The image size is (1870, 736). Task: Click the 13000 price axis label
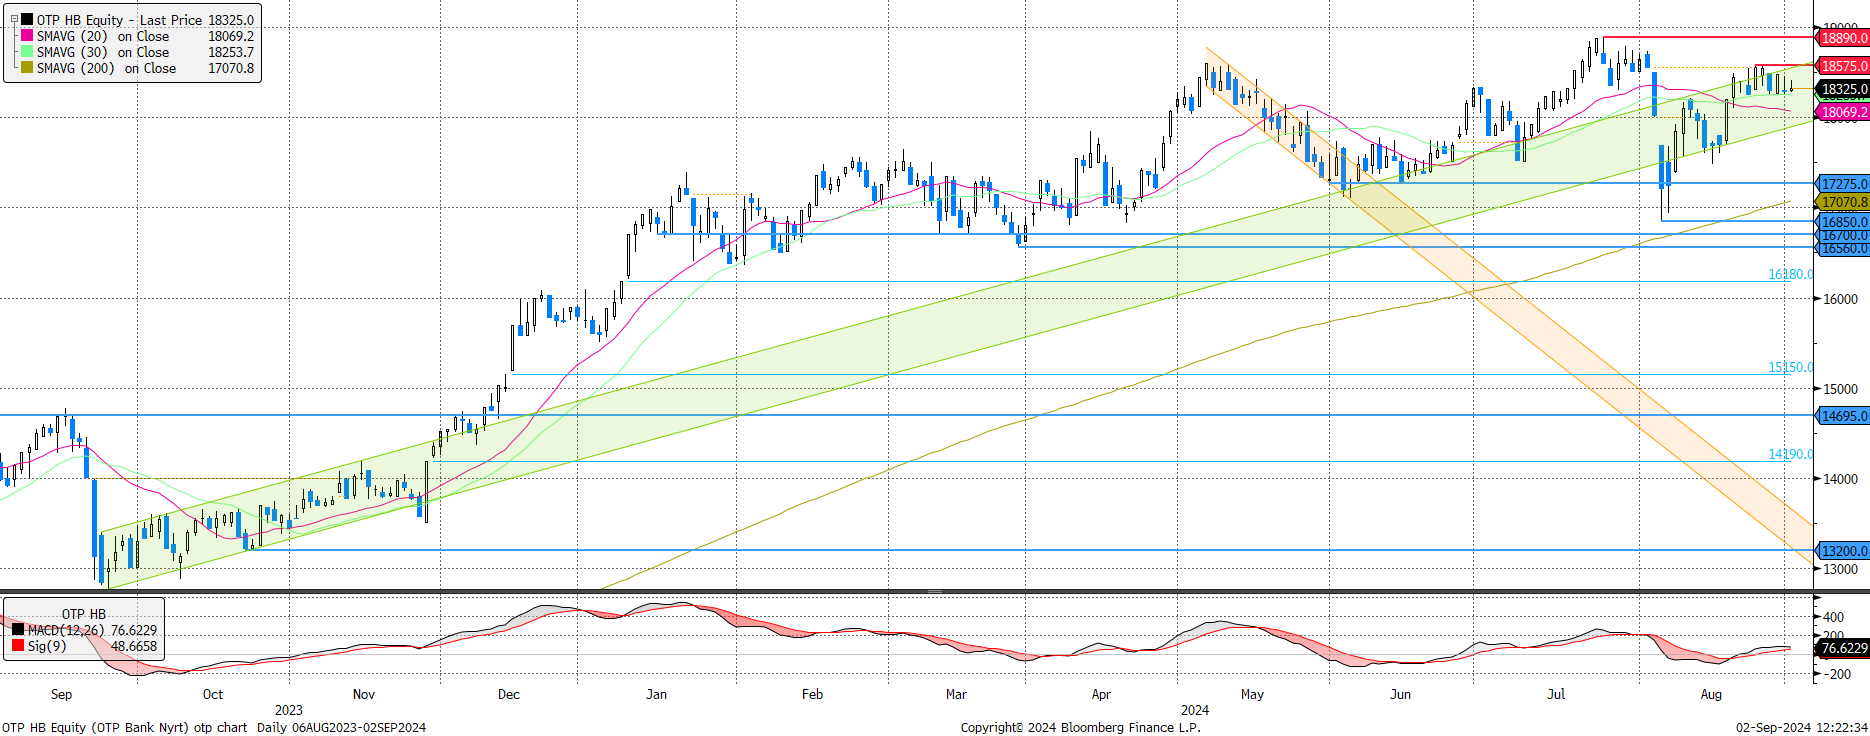(1840, 569)
